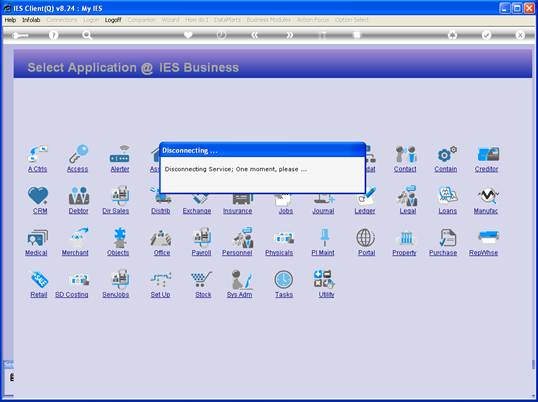
Task: Click the Disconnecting dialog title bar
Action: click(262, 150)
